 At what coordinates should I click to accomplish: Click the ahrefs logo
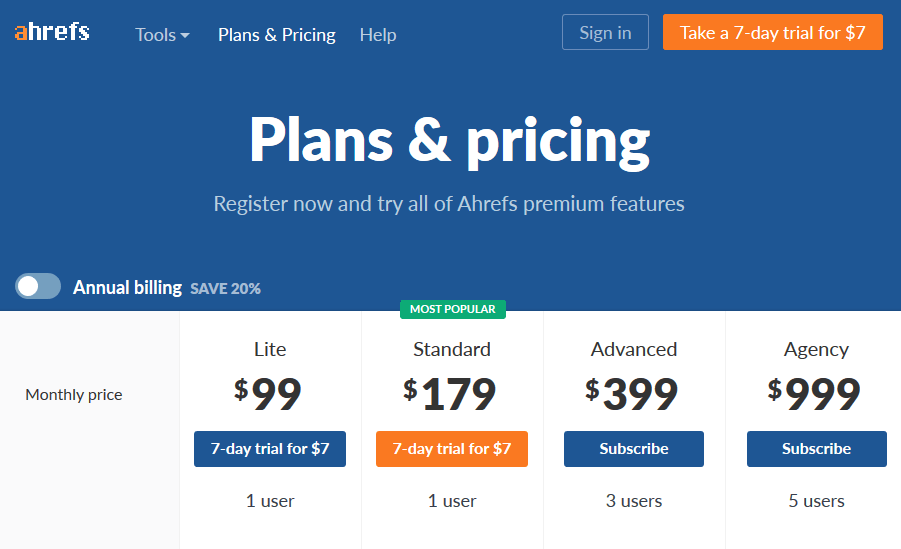pyautogui.click(x=52, y=32)
